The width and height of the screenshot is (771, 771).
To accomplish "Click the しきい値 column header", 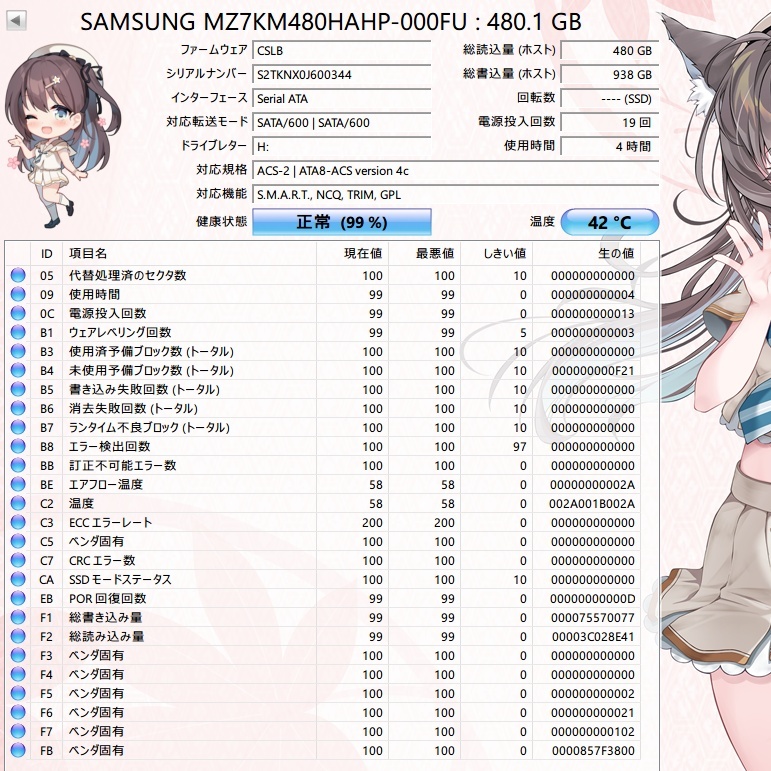I will pos(496,254).
